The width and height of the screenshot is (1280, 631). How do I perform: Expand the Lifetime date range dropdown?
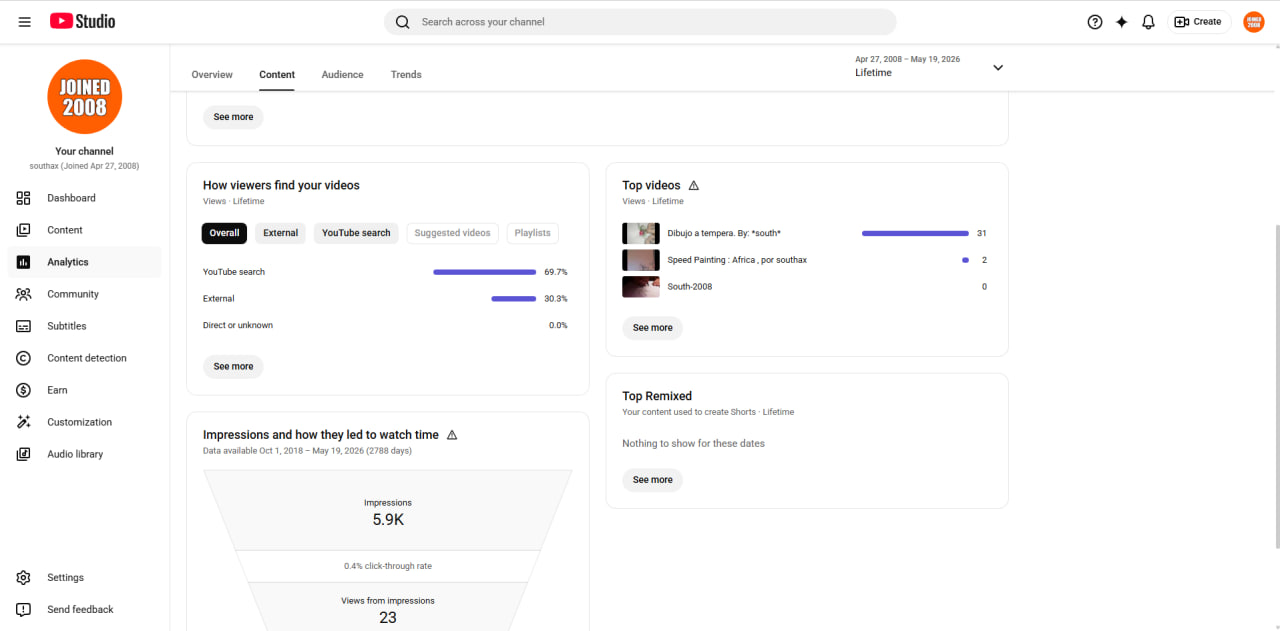(x=997, y=68)
